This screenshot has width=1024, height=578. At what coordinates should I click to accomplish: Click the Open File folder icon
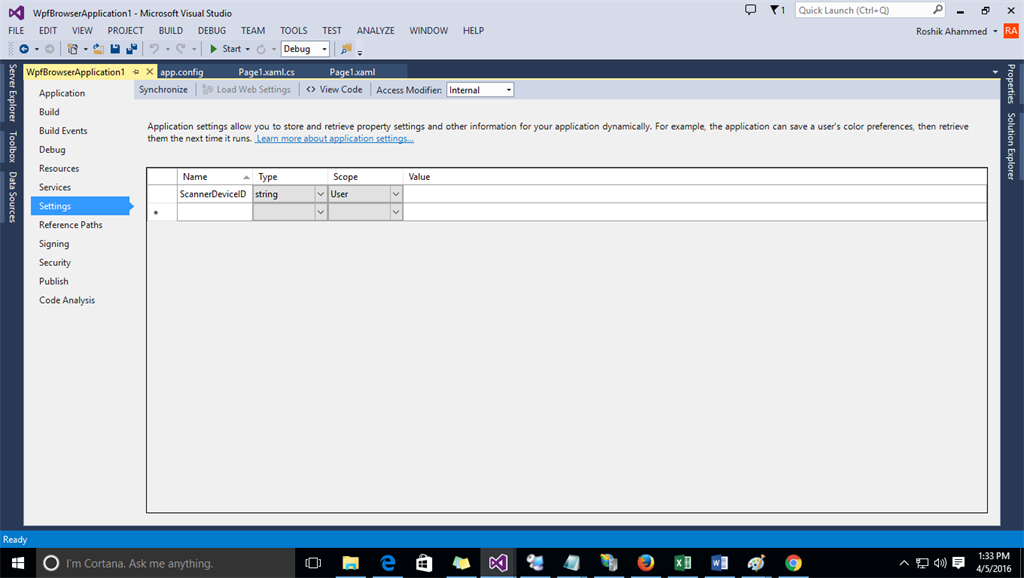coord(99,49)
